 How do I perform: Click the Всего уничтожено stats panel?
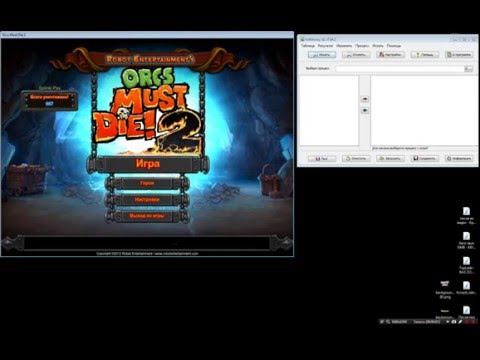[x=50, y=100]
